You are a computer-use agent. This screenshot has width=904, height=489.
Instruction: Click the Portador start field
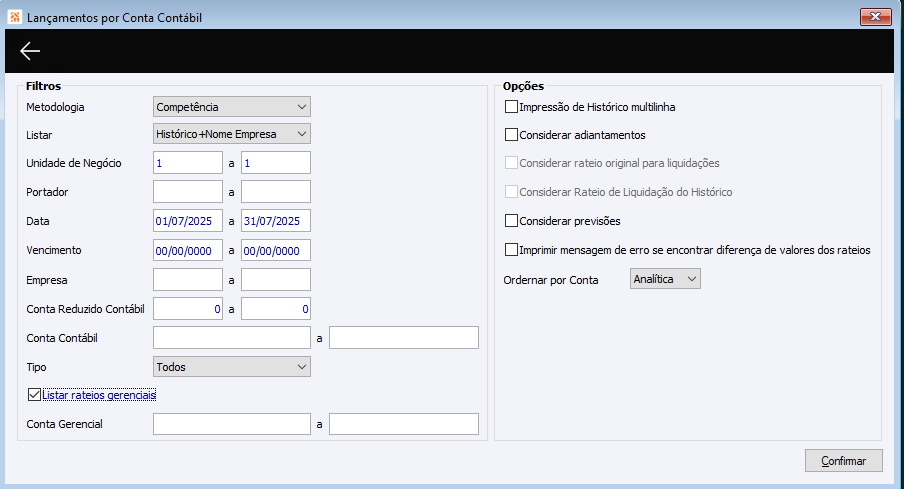pyautogui.click(x=188, y=191)
